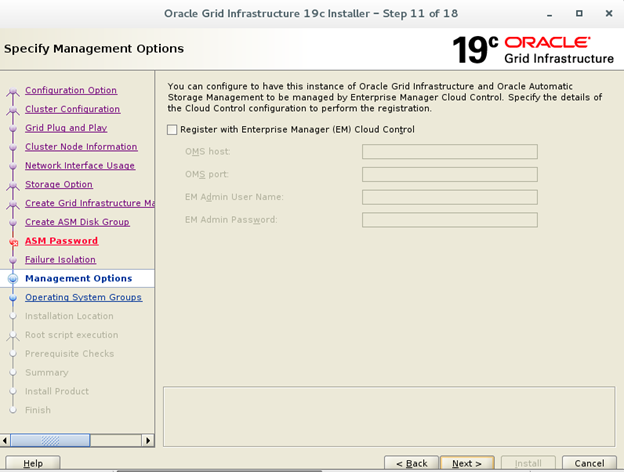Click the Install Product step text
Screen dimensions: 624x472
pyautogui.click(x=57, y=391)
